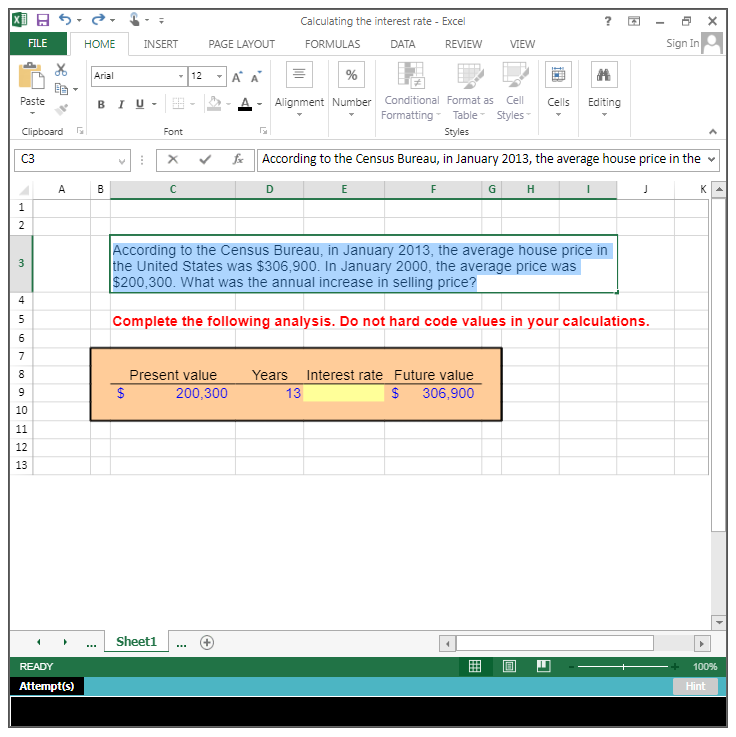Confirm the entry with the checkmark icon
Screen dimensions: 736x737
point(205,159)
